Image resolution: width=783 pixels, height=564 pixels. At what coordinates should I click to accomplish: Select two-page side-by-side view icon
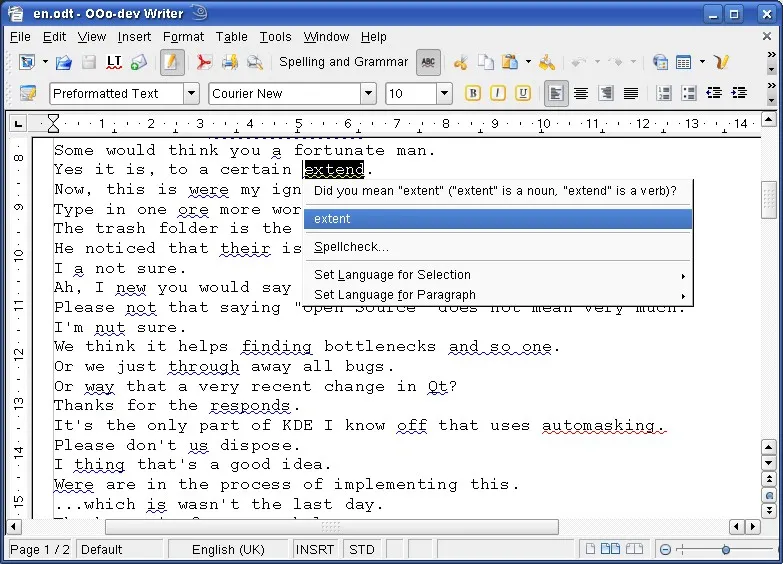tap(610, 549)
